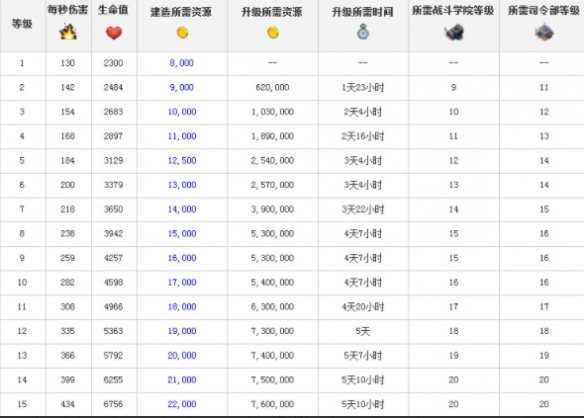This screenshot has height=418, width=584.
Task: Open the 18,000 build cost link
Action: pyautogui.click(x=182, y=307)
